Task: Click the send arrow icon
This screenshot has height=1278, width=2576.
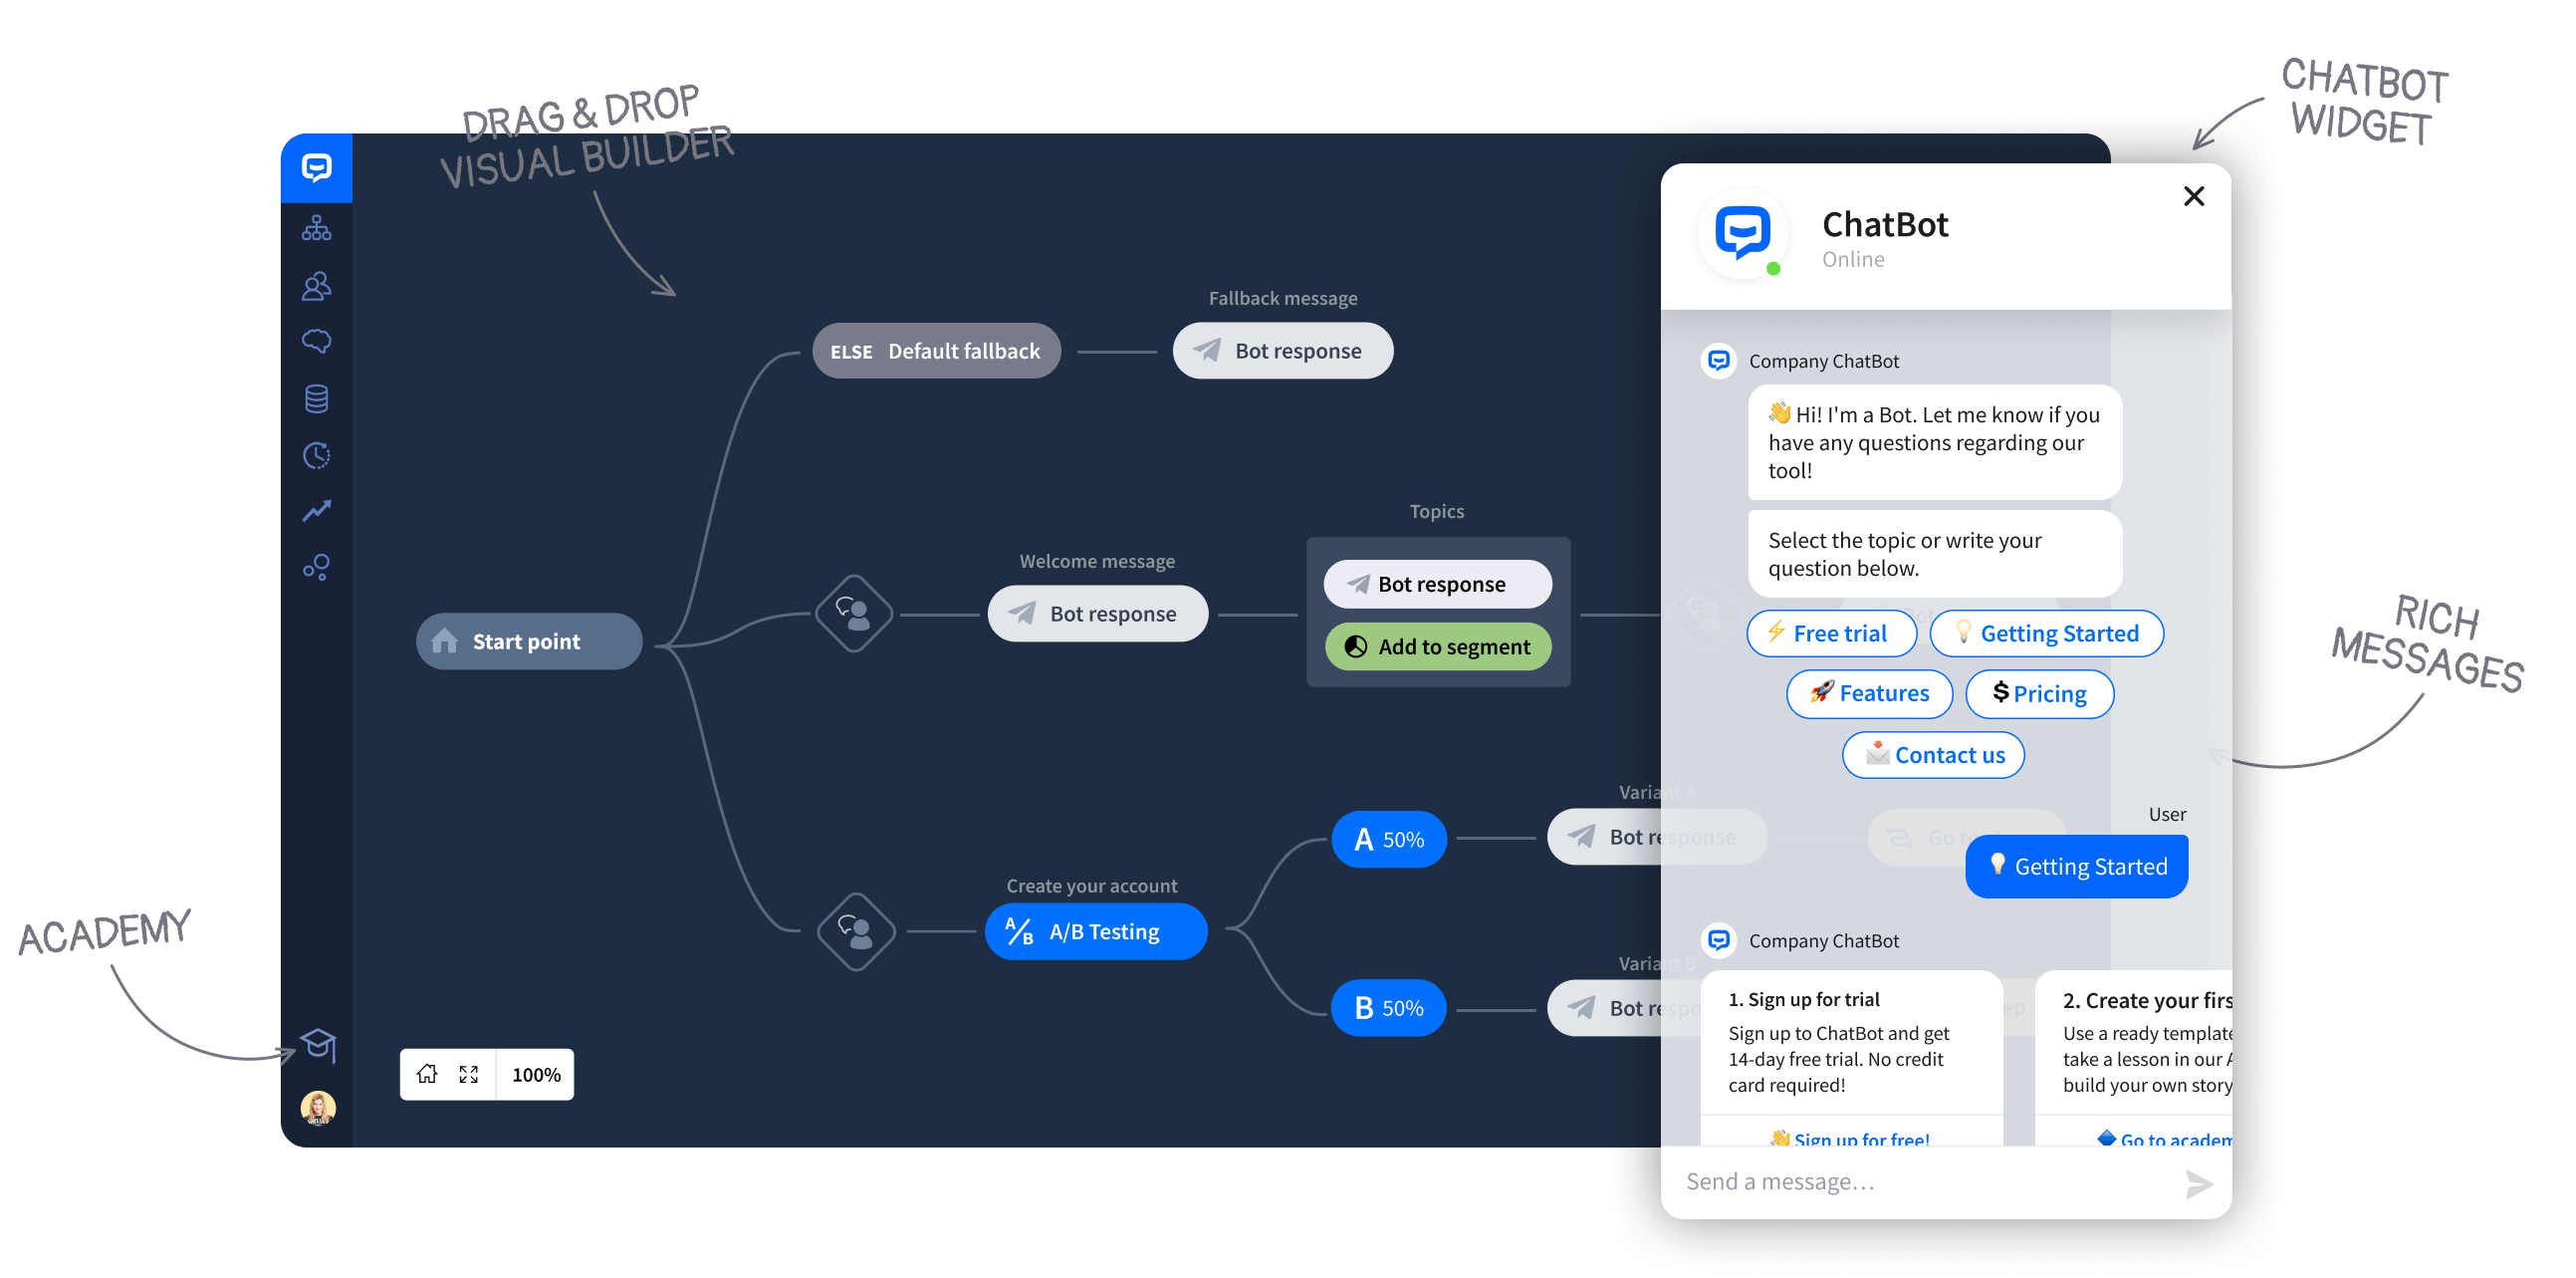Action: [2199, 1184]
